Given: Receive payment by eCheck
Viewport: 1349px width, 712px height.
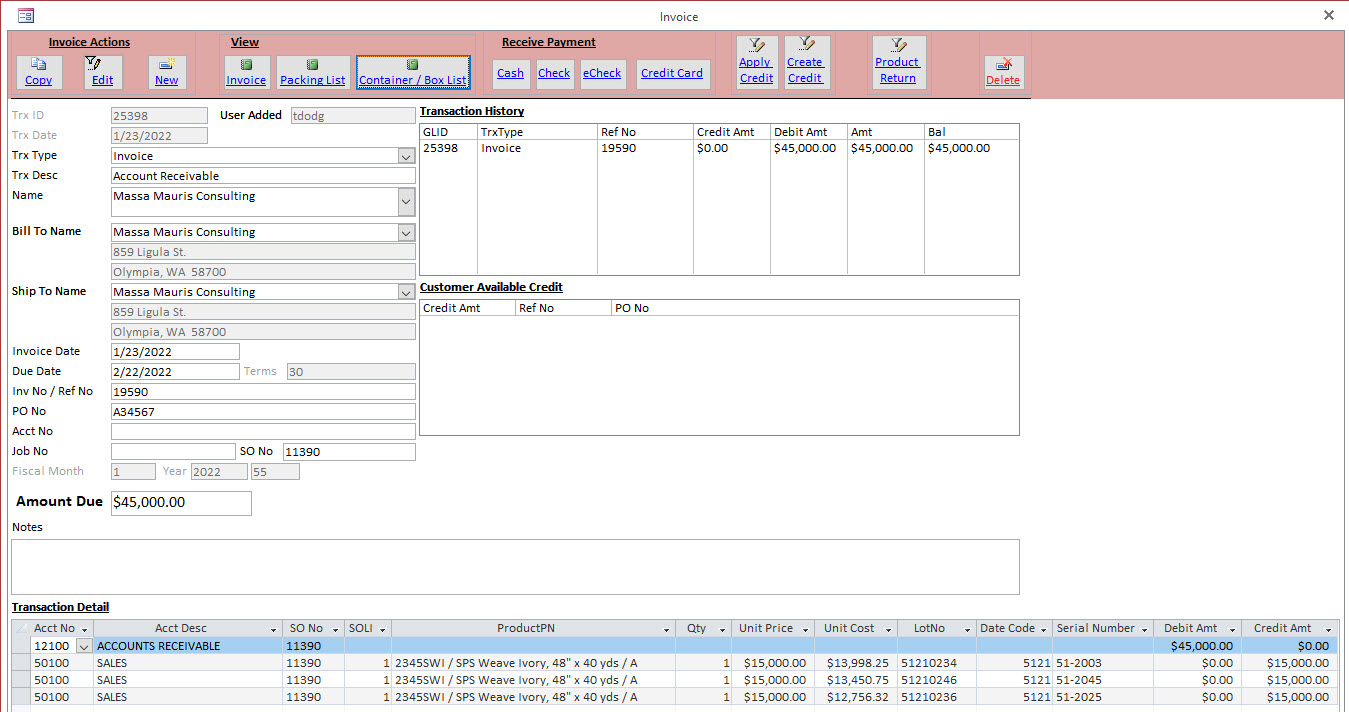Looking at the screenshot, I should (602, 74).
